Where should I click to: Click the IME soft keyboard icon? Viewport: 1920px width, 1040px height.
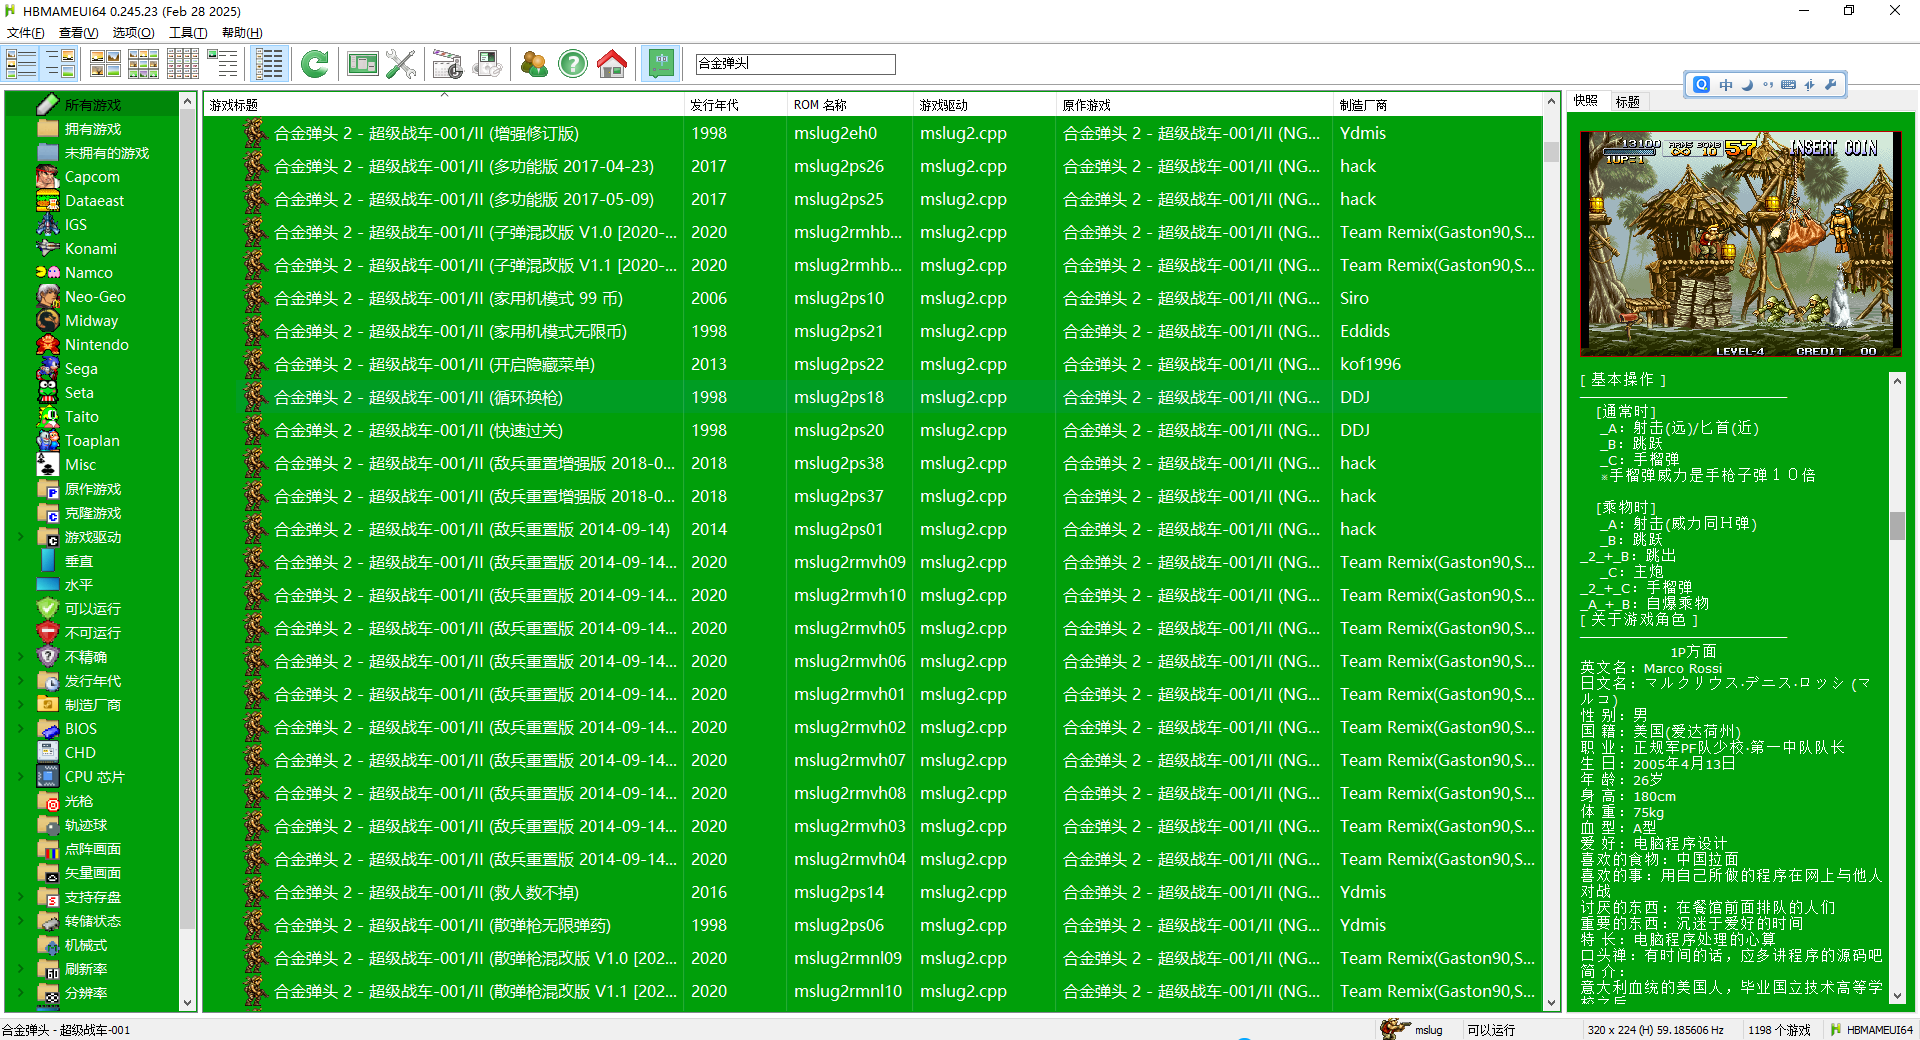click(1788, 85)
